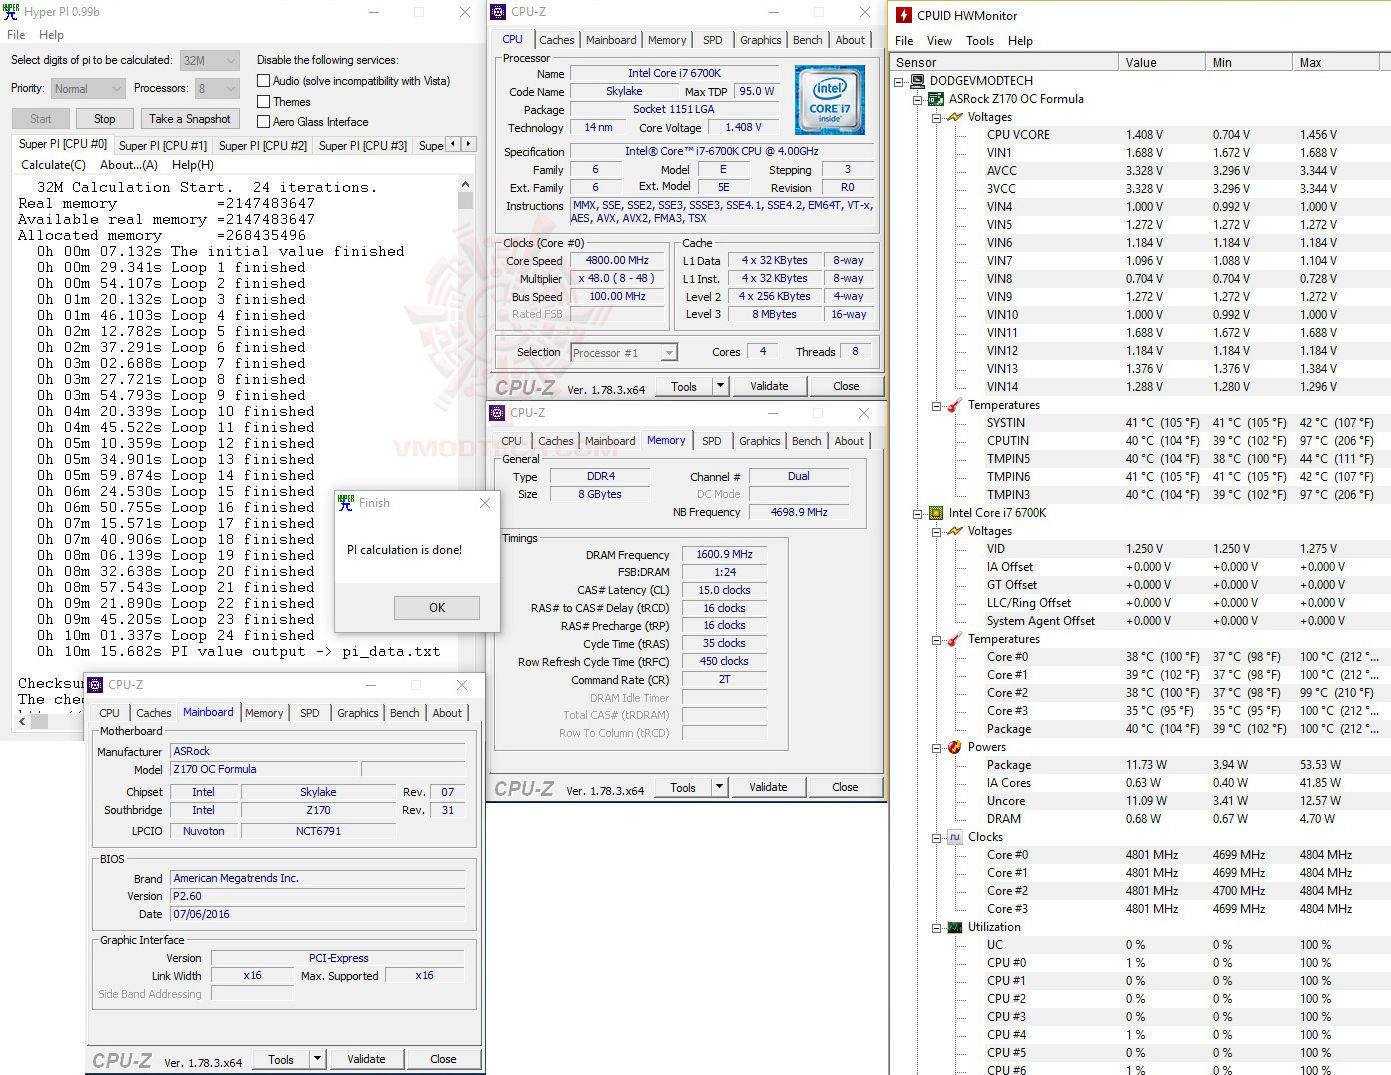Click the right tab-scroll arrow in Hyper PI
Viewport: 1391px width, 1075px height.
[x=468, y=144]
